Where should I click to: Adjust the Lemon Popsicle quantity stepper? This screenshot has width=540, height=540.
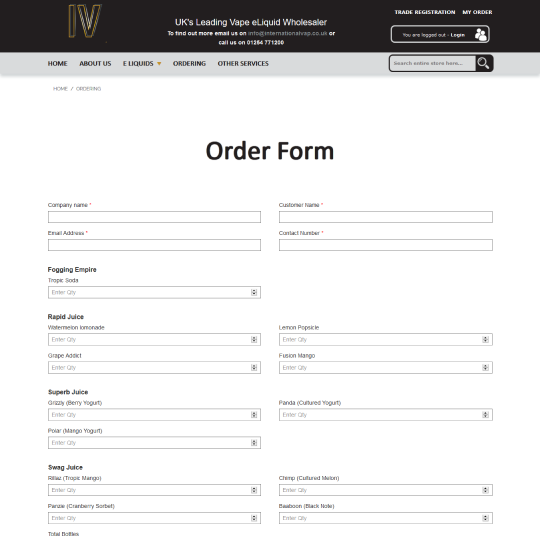point(485,340)
